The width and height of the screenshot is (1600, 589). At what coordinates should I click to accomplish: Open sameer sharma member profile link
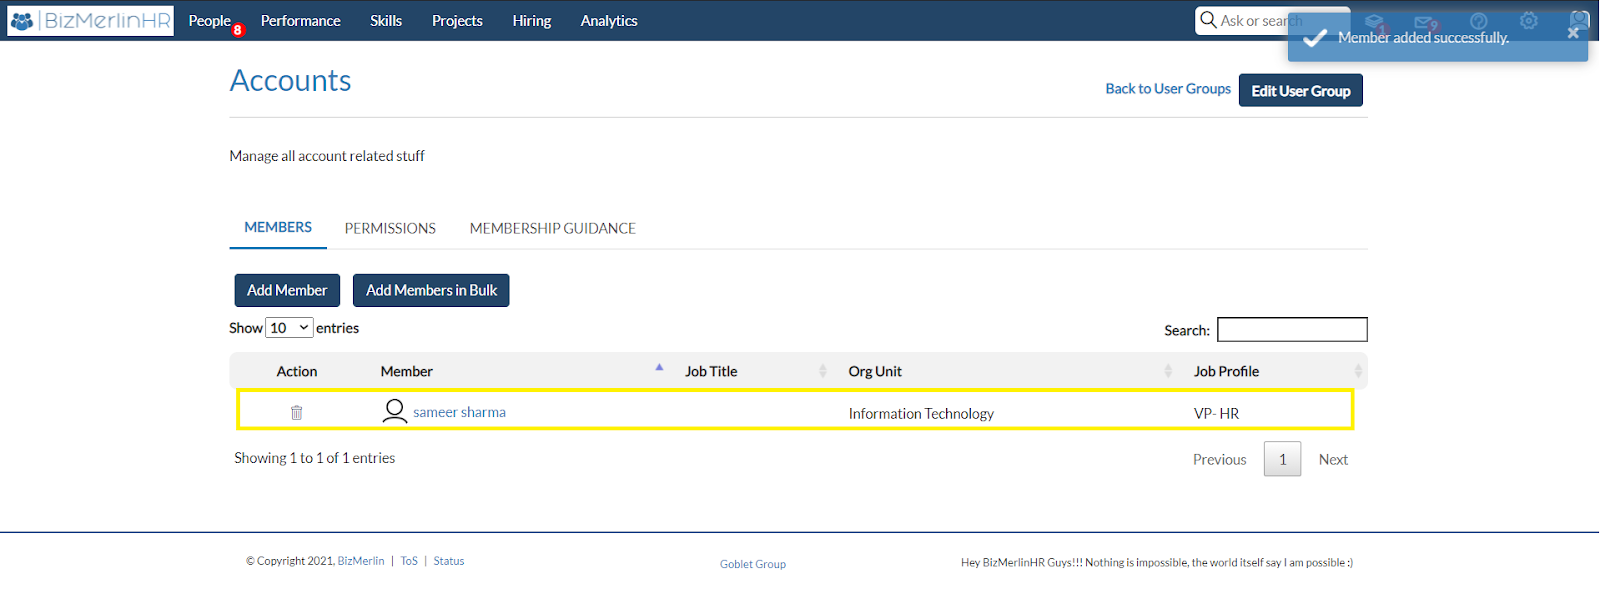[459, 412]
